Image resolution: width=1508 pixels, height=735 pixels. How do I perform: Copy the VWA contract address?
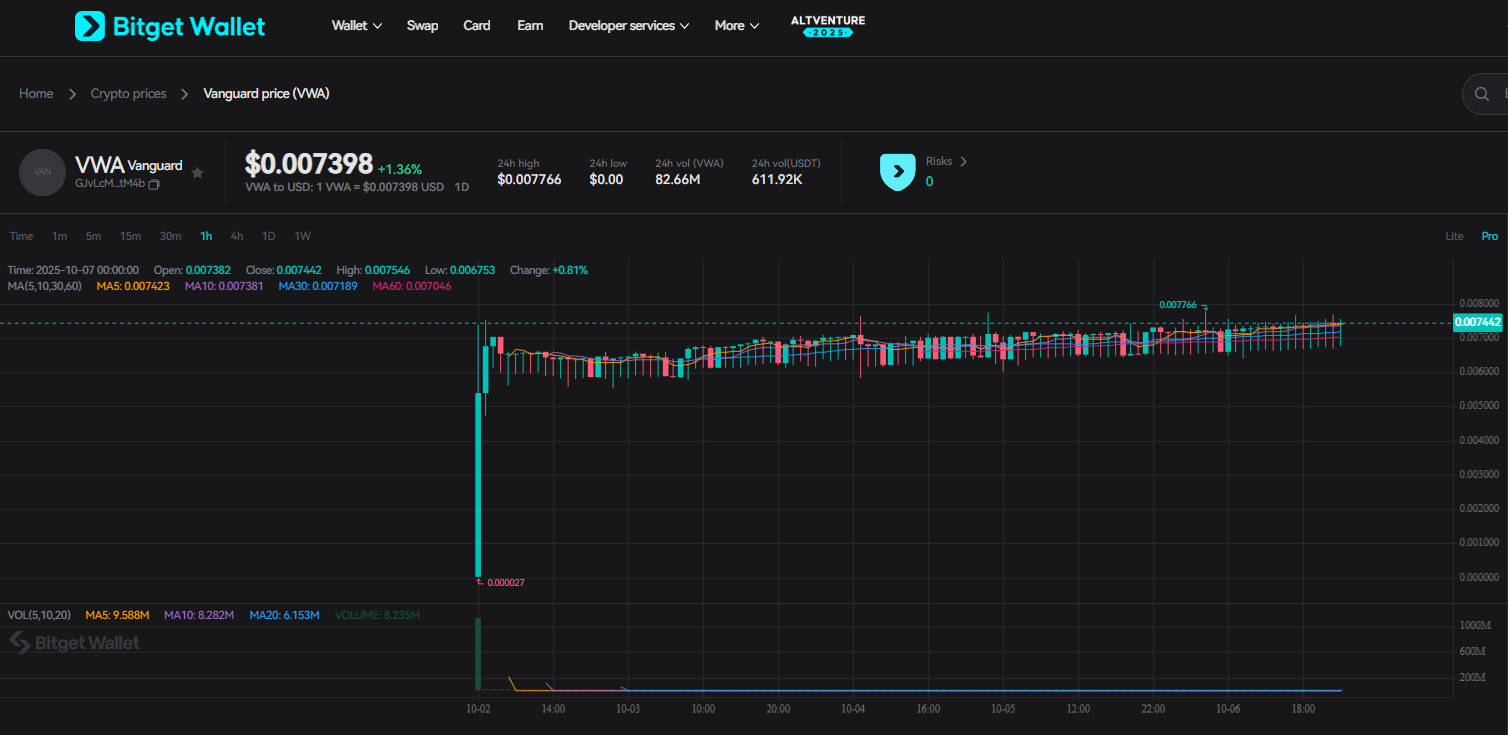point(154,184)
